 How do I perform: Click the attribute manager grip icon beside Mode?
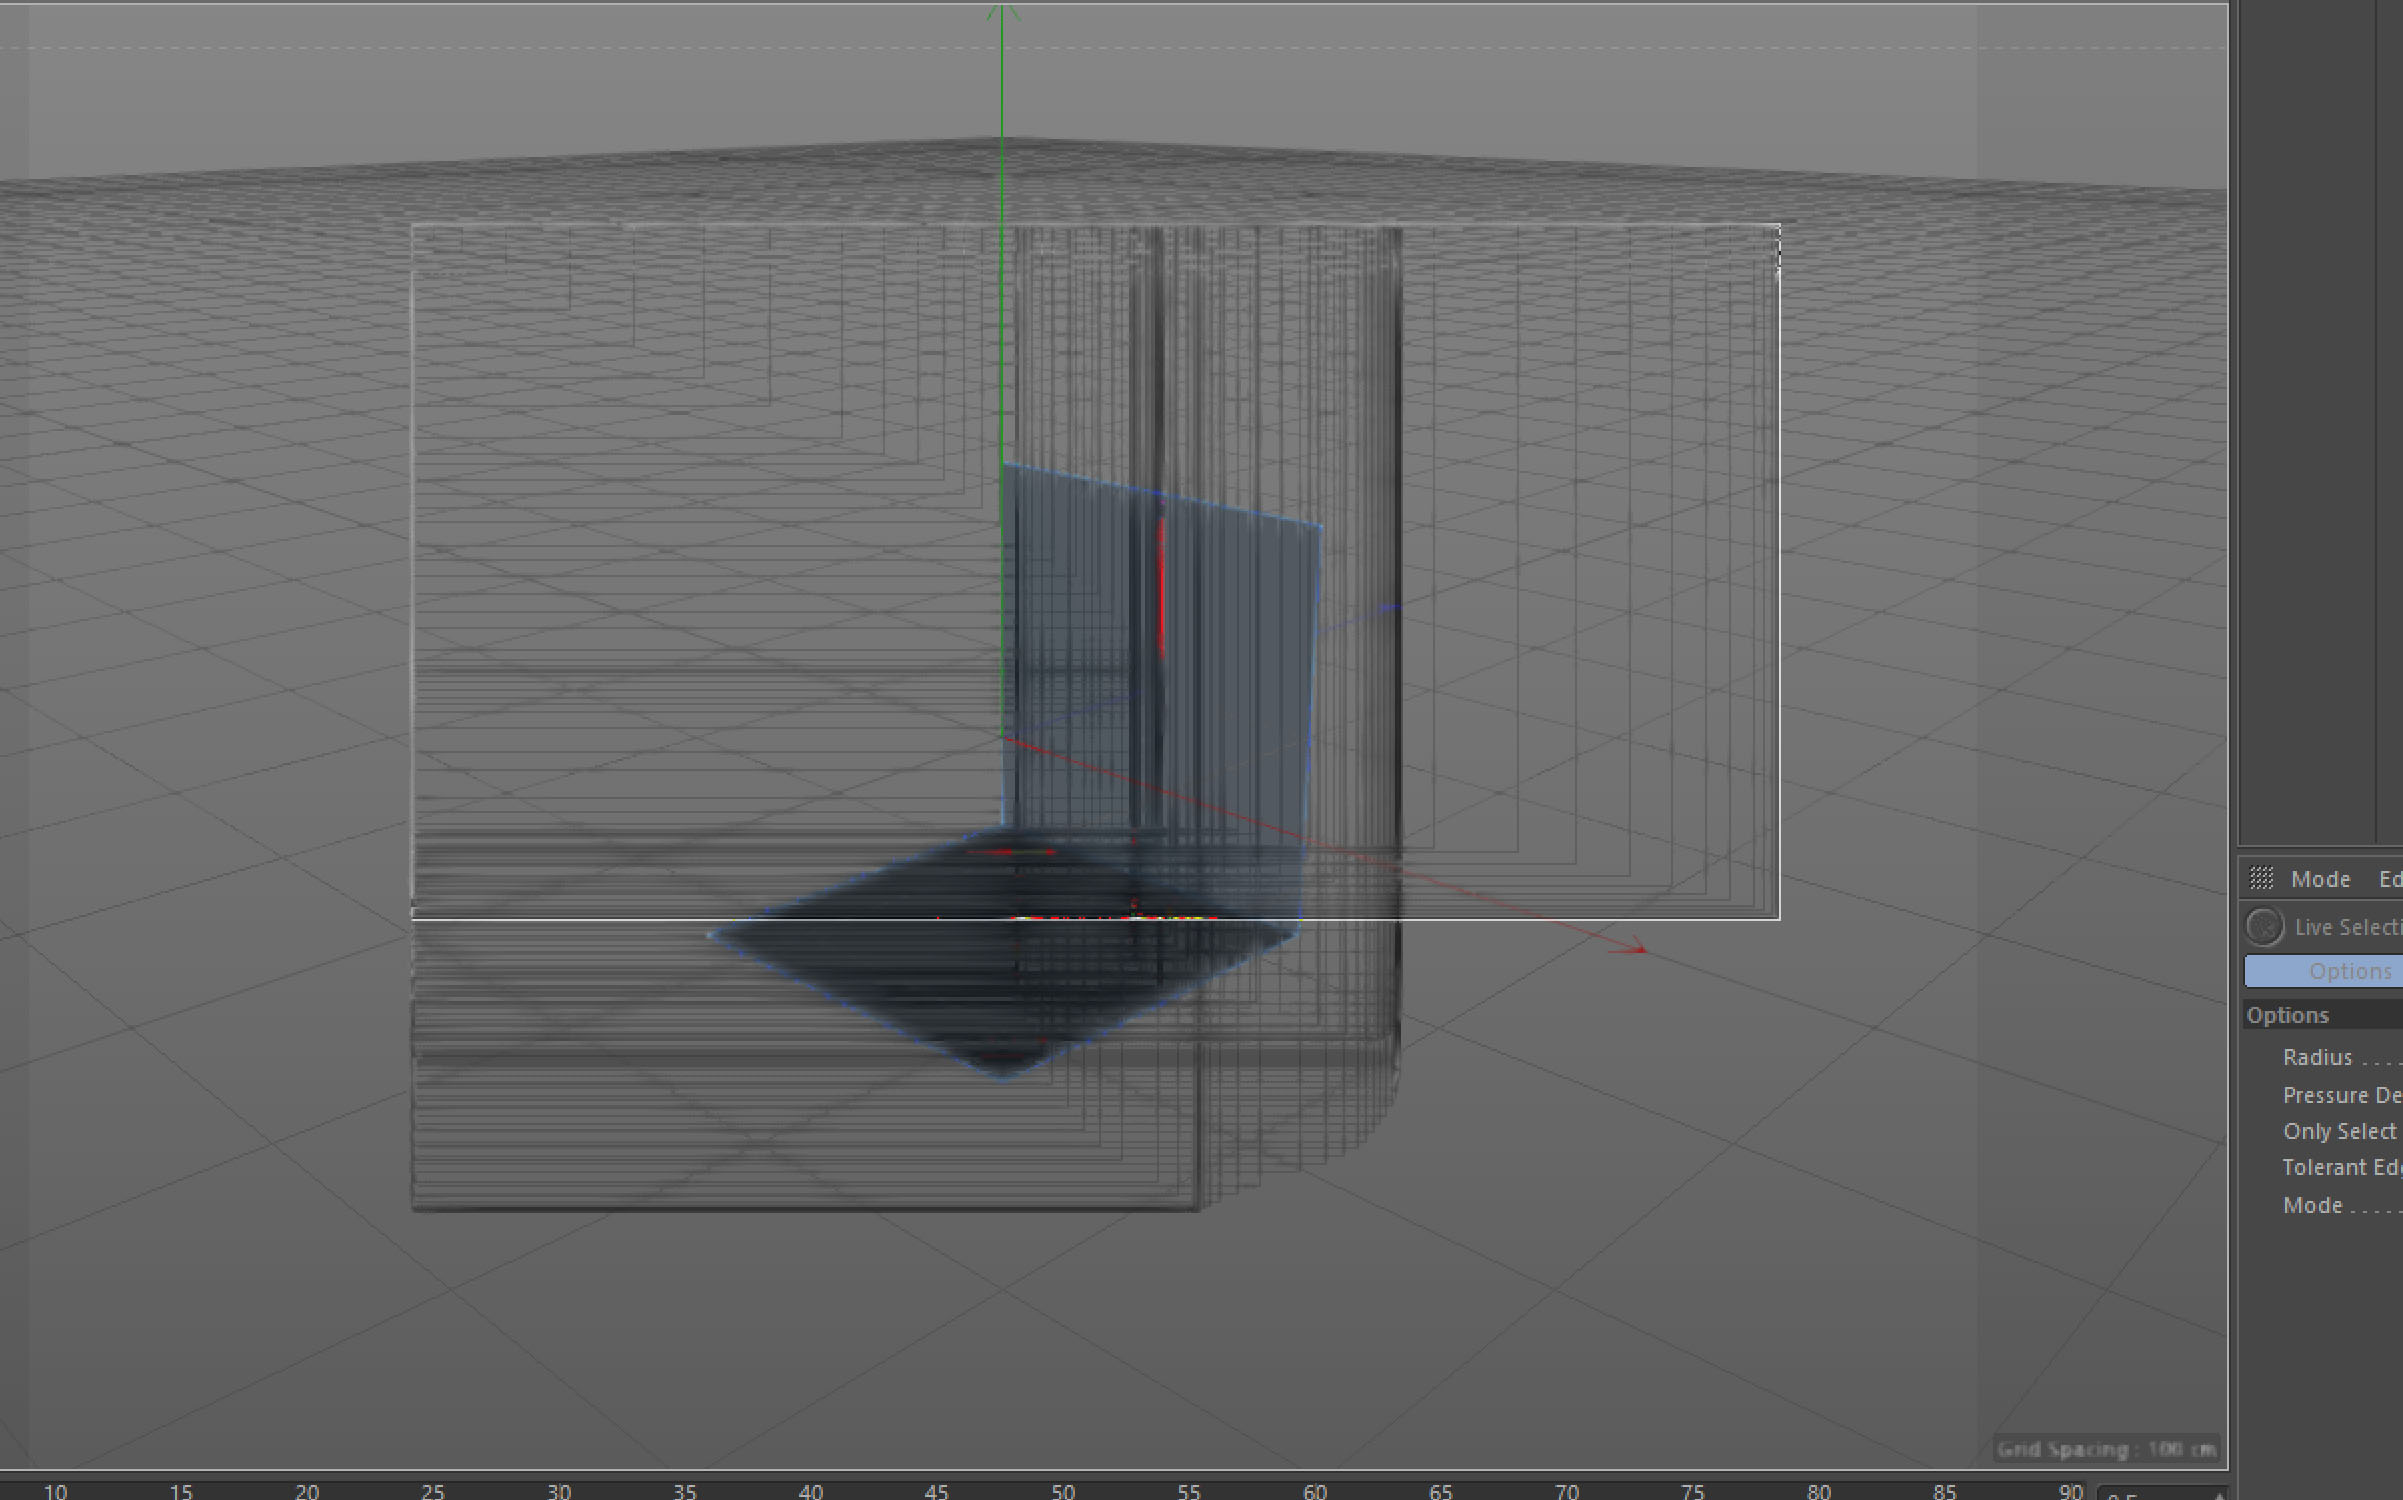tap(2261, 878)
